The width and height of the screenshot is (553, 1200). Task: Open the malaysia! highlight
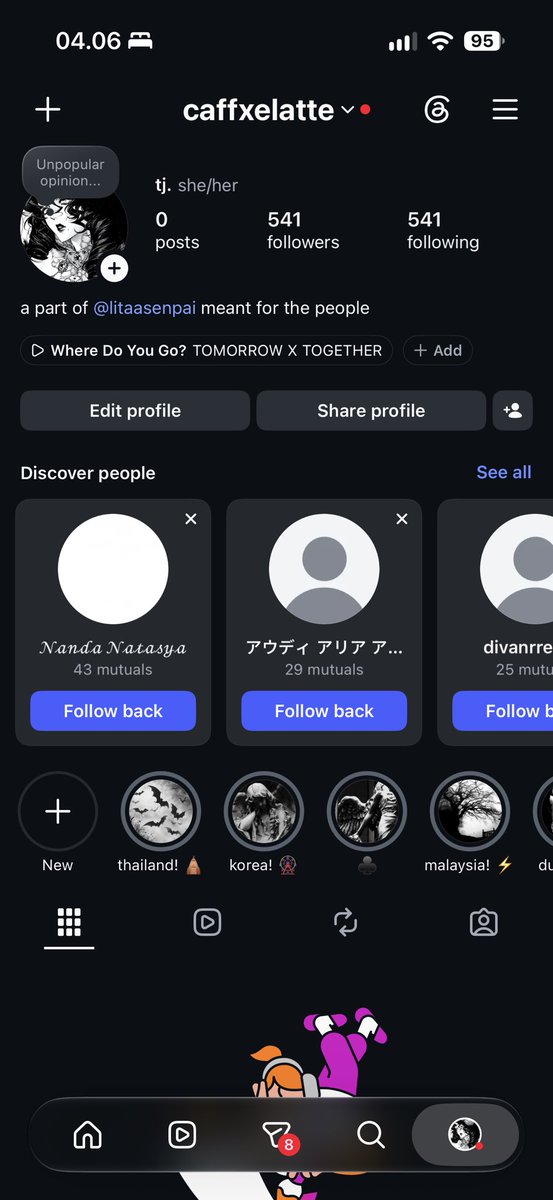[x=469, y=811]
